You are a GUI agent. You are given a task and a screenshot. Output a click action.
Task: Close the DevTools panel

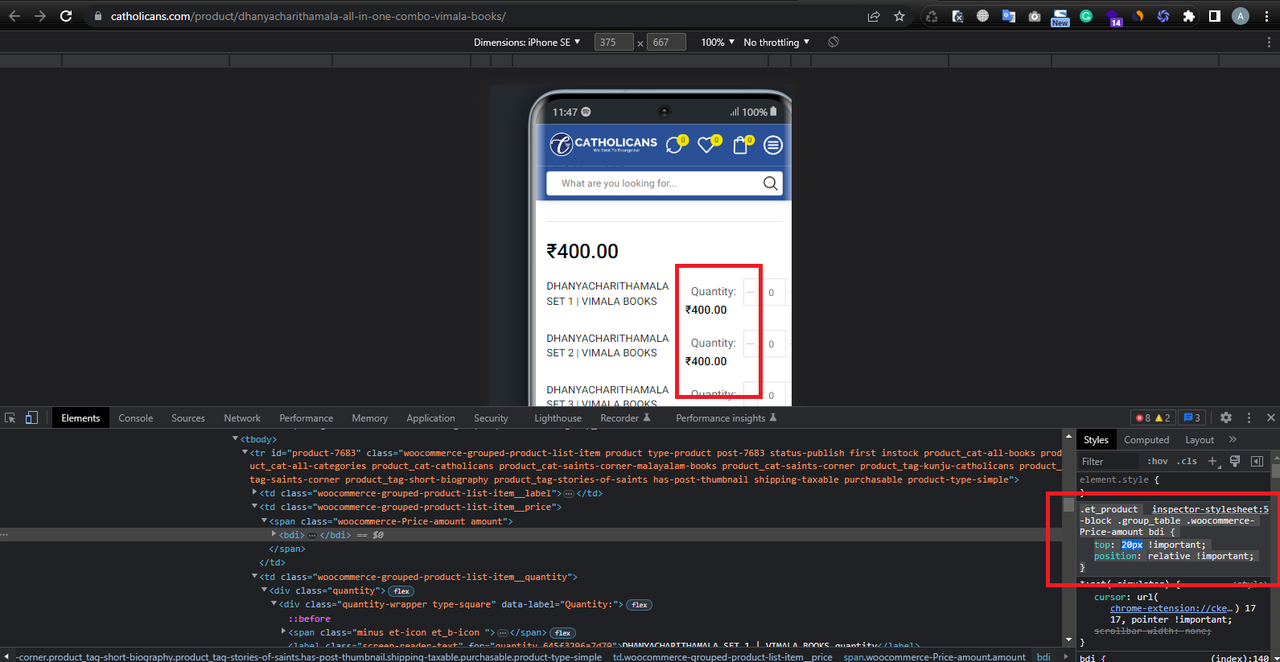click(x=1271, y=418)
